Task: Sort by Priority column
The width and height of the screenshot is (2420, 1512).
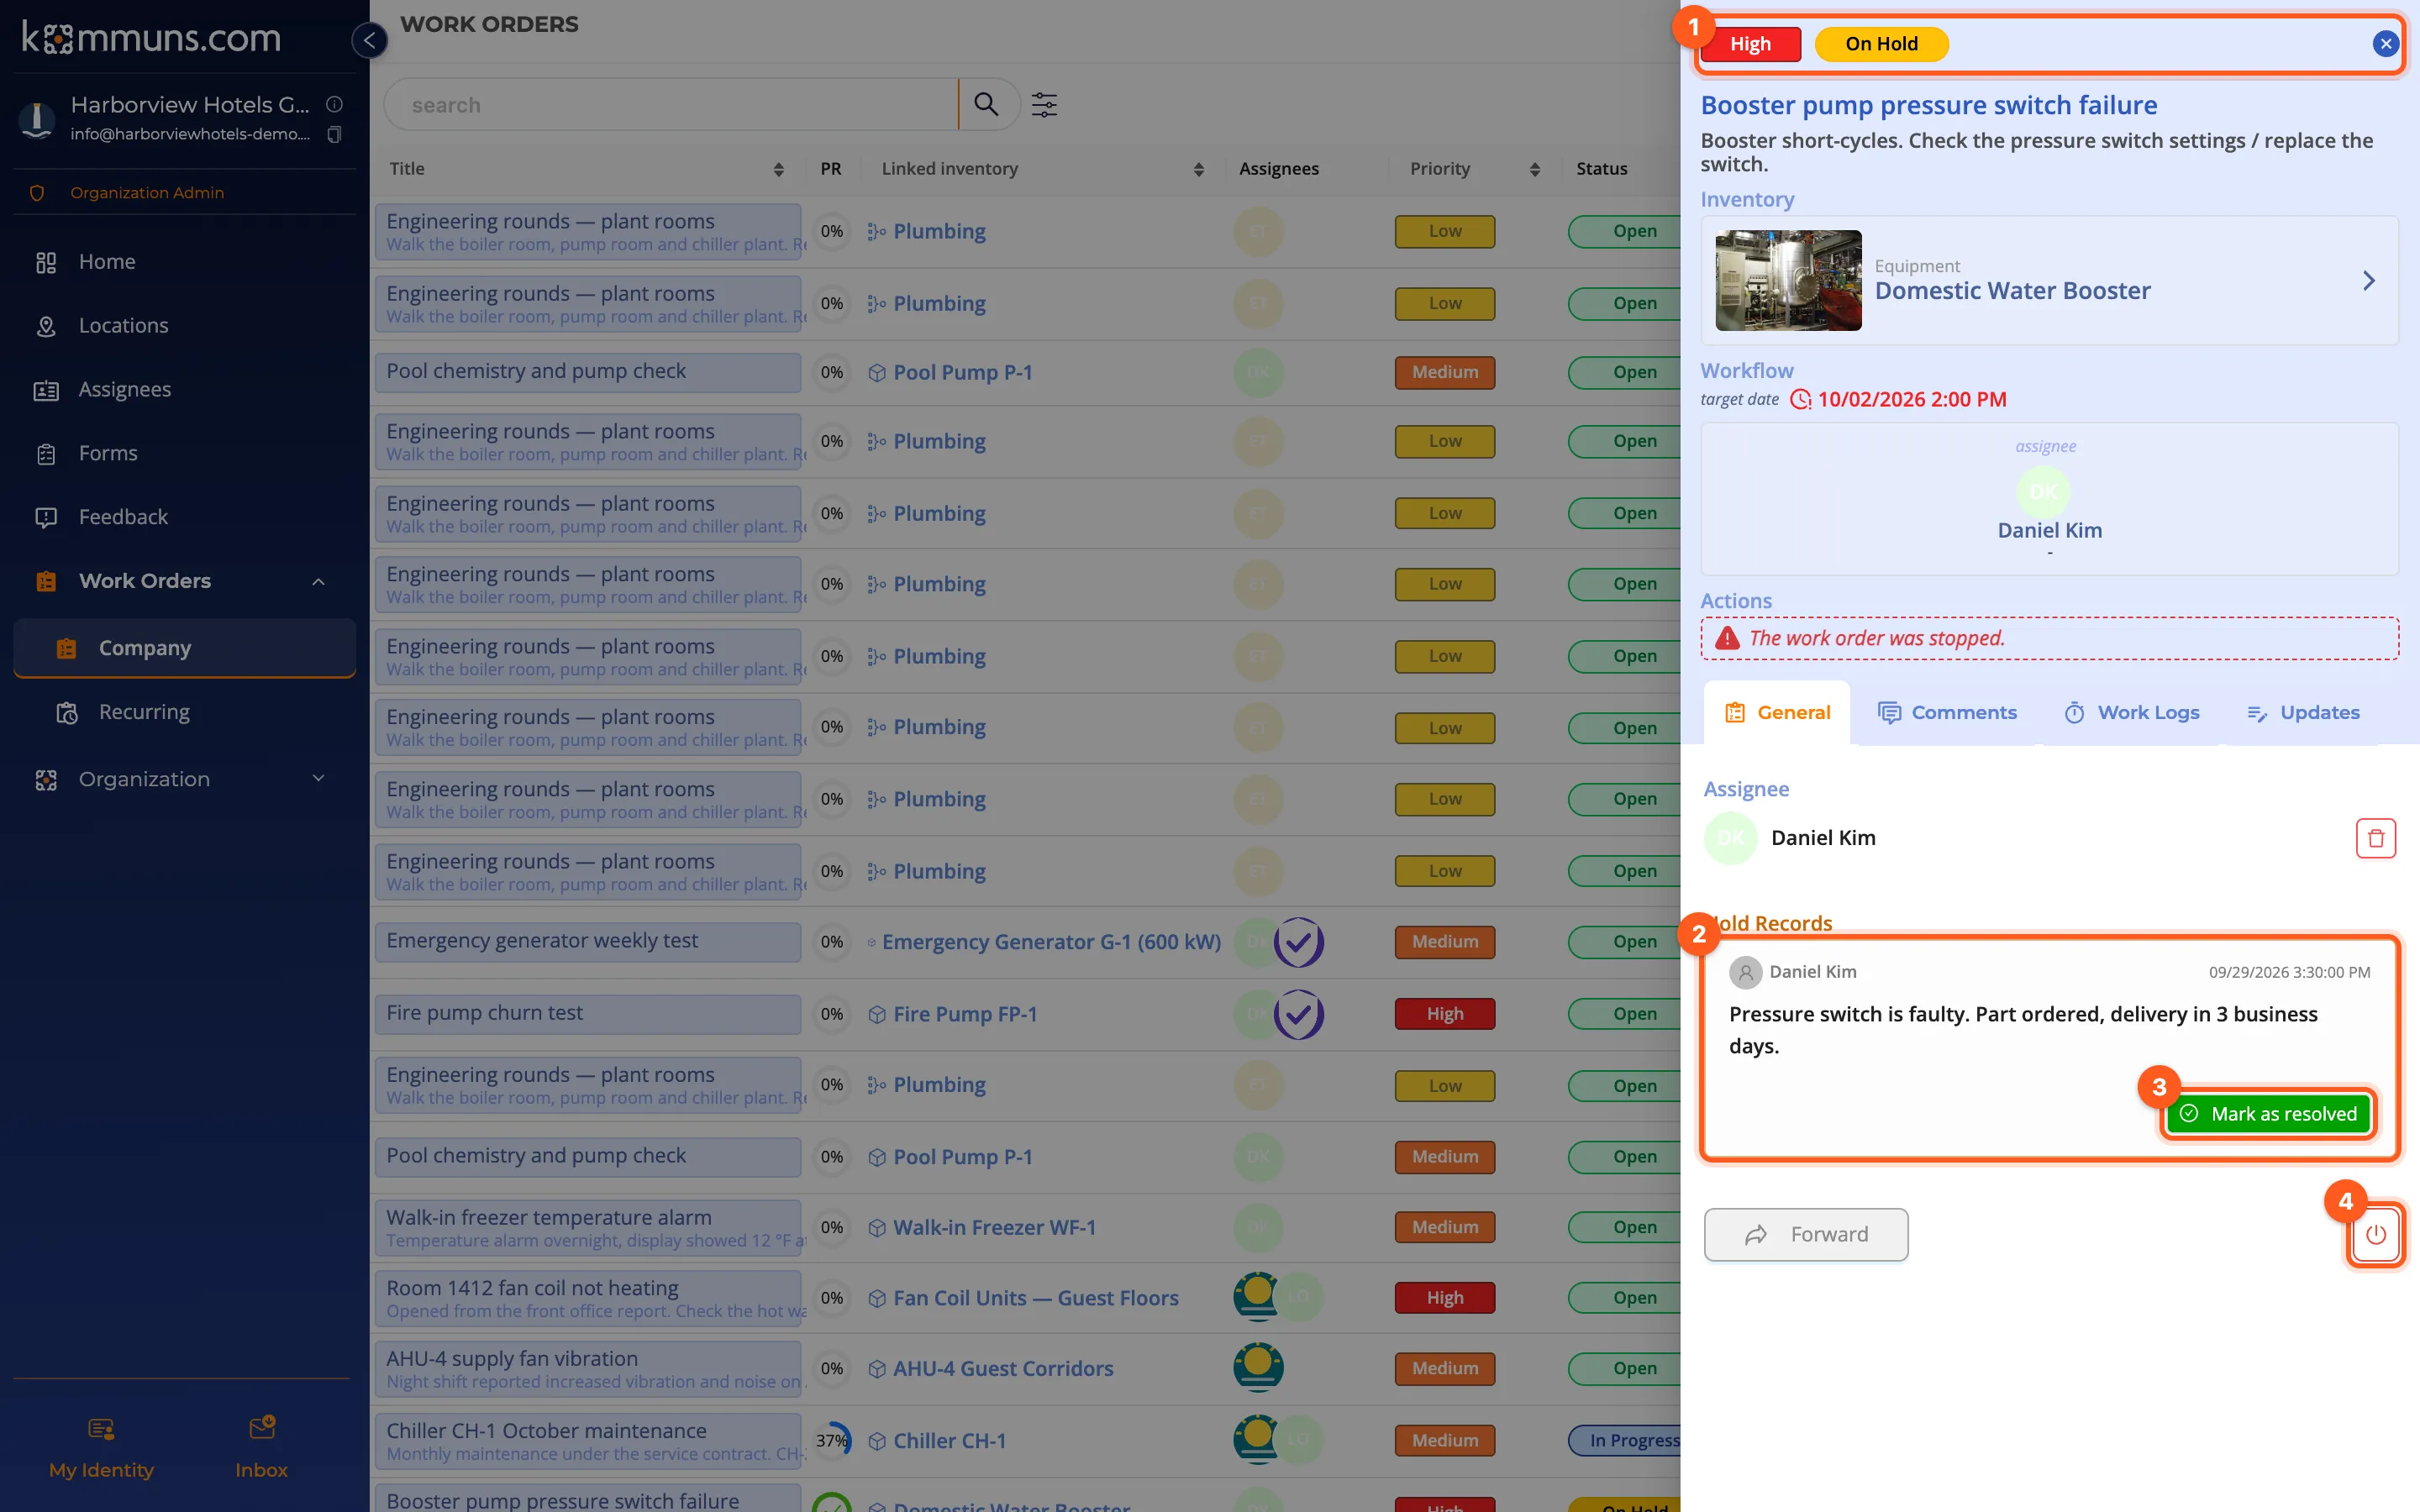Action: click(x=1534, y=169)
